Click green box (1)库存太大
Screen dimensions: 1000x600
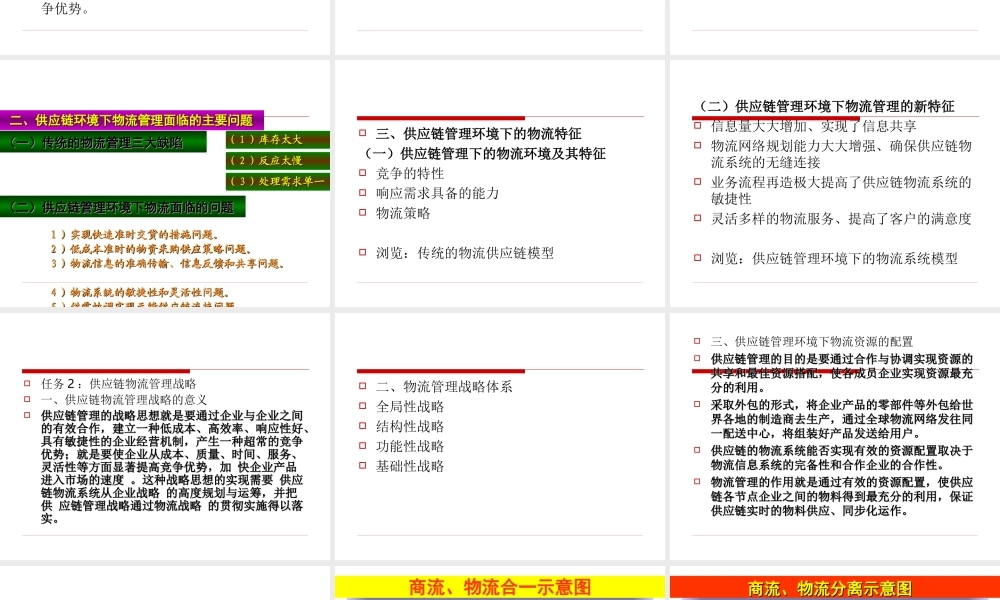point(277,140)
